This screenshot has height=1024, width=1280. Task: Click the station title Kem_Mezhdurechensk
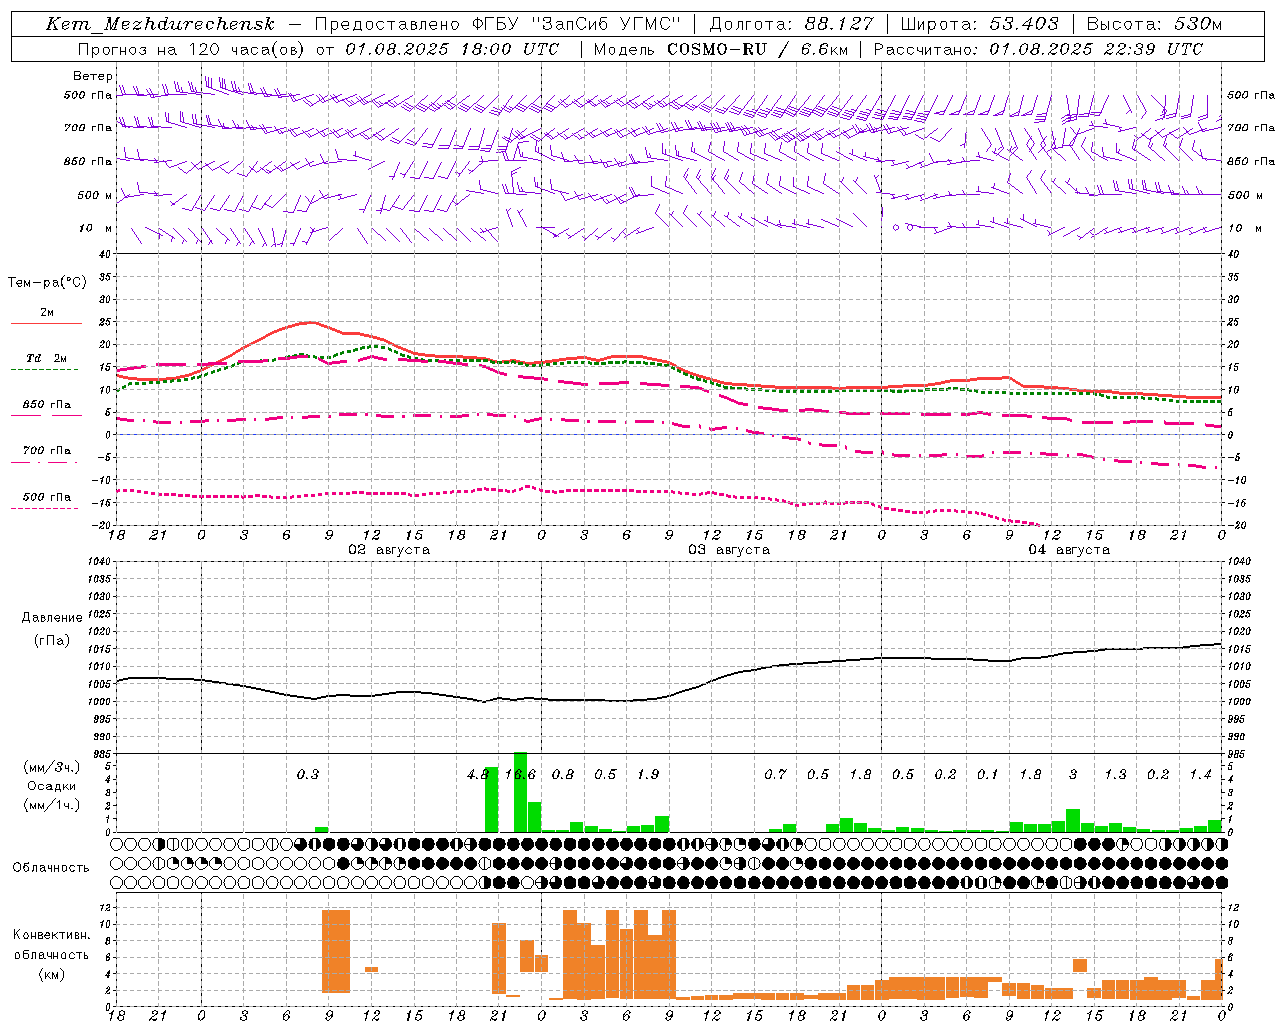(x=160, y=24)
